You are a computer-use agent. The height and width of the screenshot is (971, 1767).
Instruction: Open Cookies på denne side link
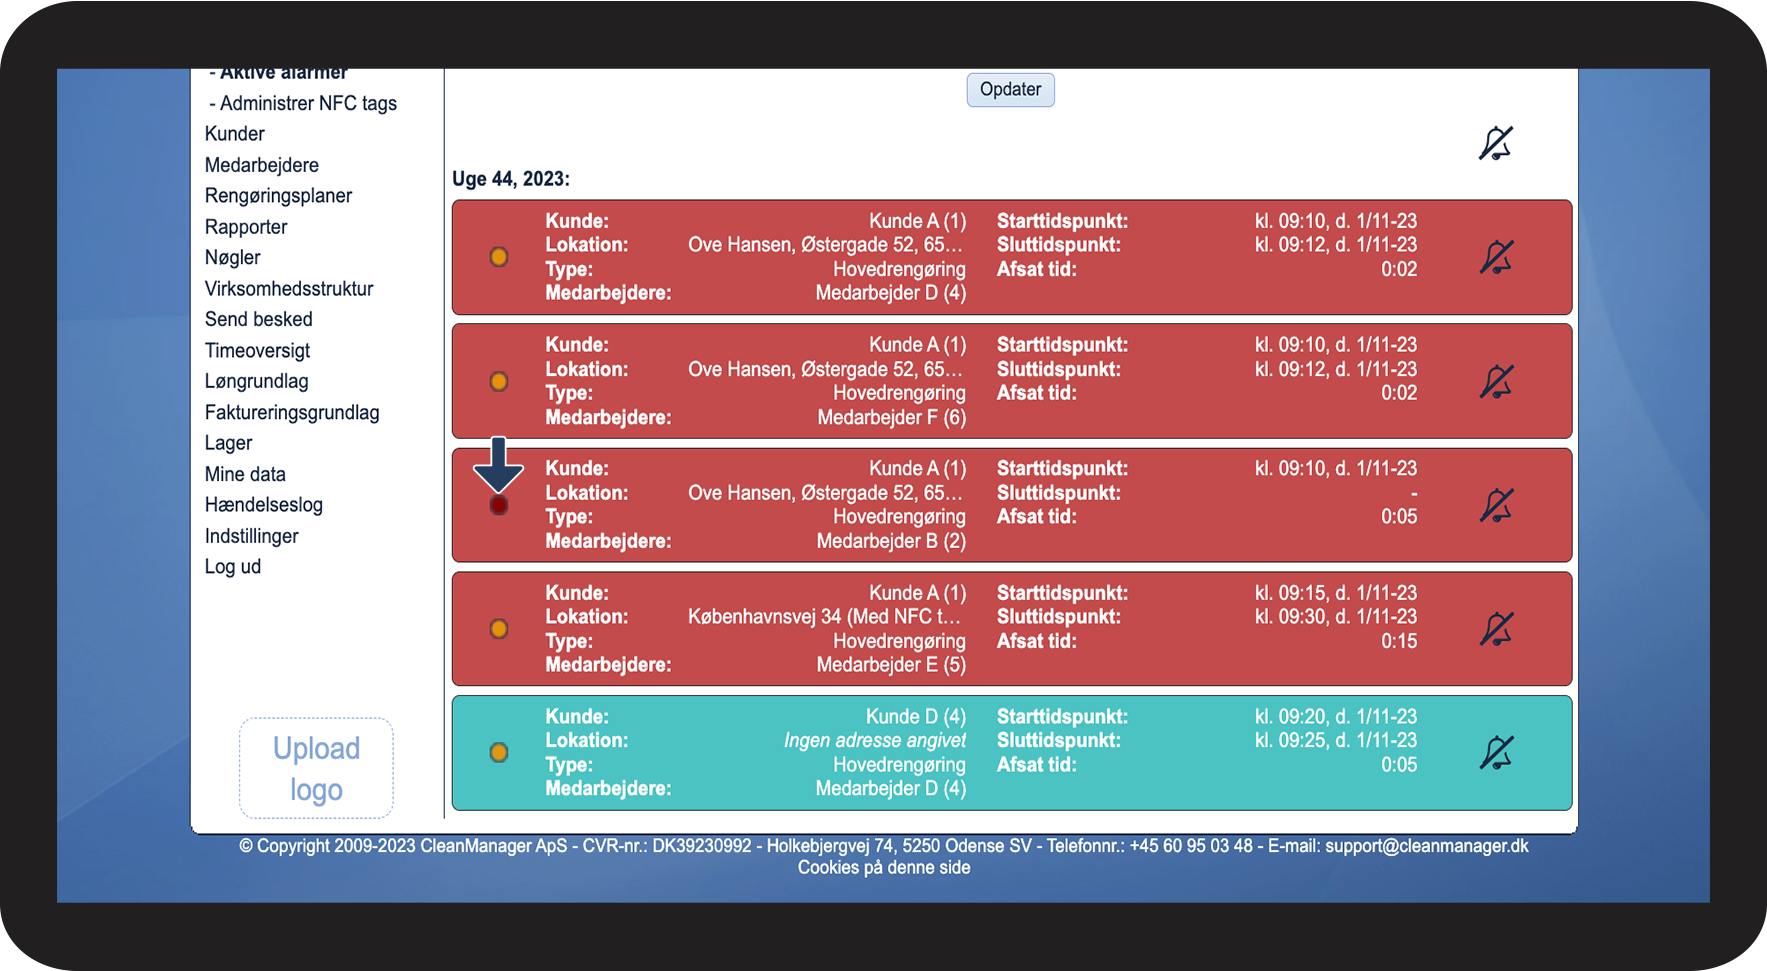coord(884,867)
